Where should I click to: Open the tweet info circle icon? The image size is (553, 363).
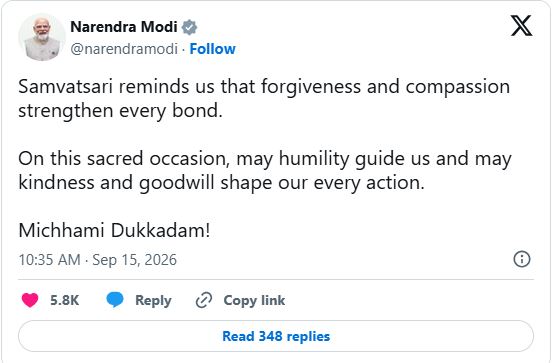[x=522, y=259]
